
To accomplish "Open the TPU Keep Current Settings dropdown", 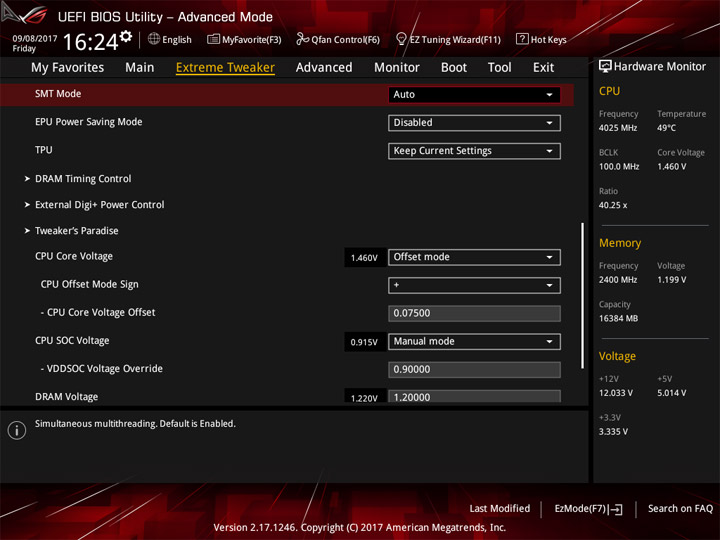I will coord(474,151).
